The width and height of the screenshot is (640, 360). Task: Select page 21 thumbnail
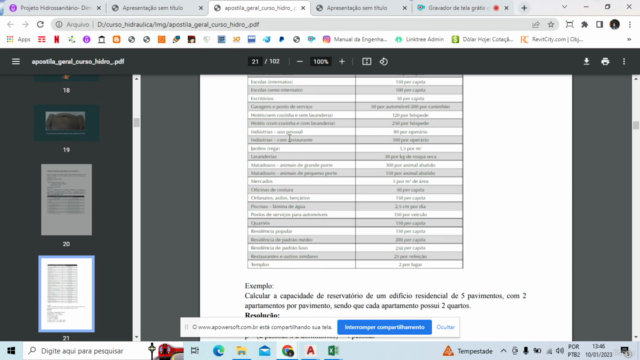coord(66,294)
